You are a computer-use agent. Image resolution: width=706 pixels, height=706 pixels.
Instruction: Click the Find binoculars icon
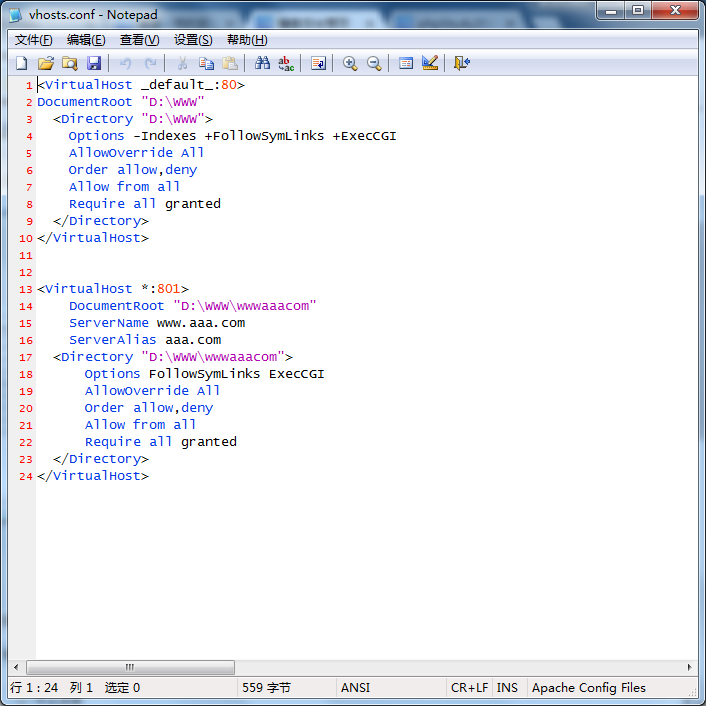tap(262, 63)
